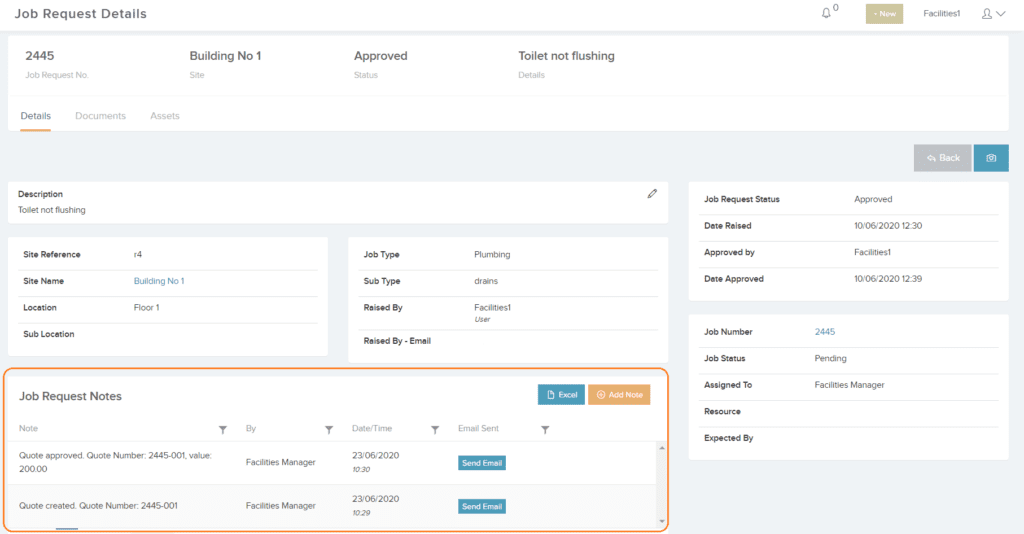The height and width of the screenshot is (534, 1024).
Task: Sort by Note column header
Action: point(28,428)
